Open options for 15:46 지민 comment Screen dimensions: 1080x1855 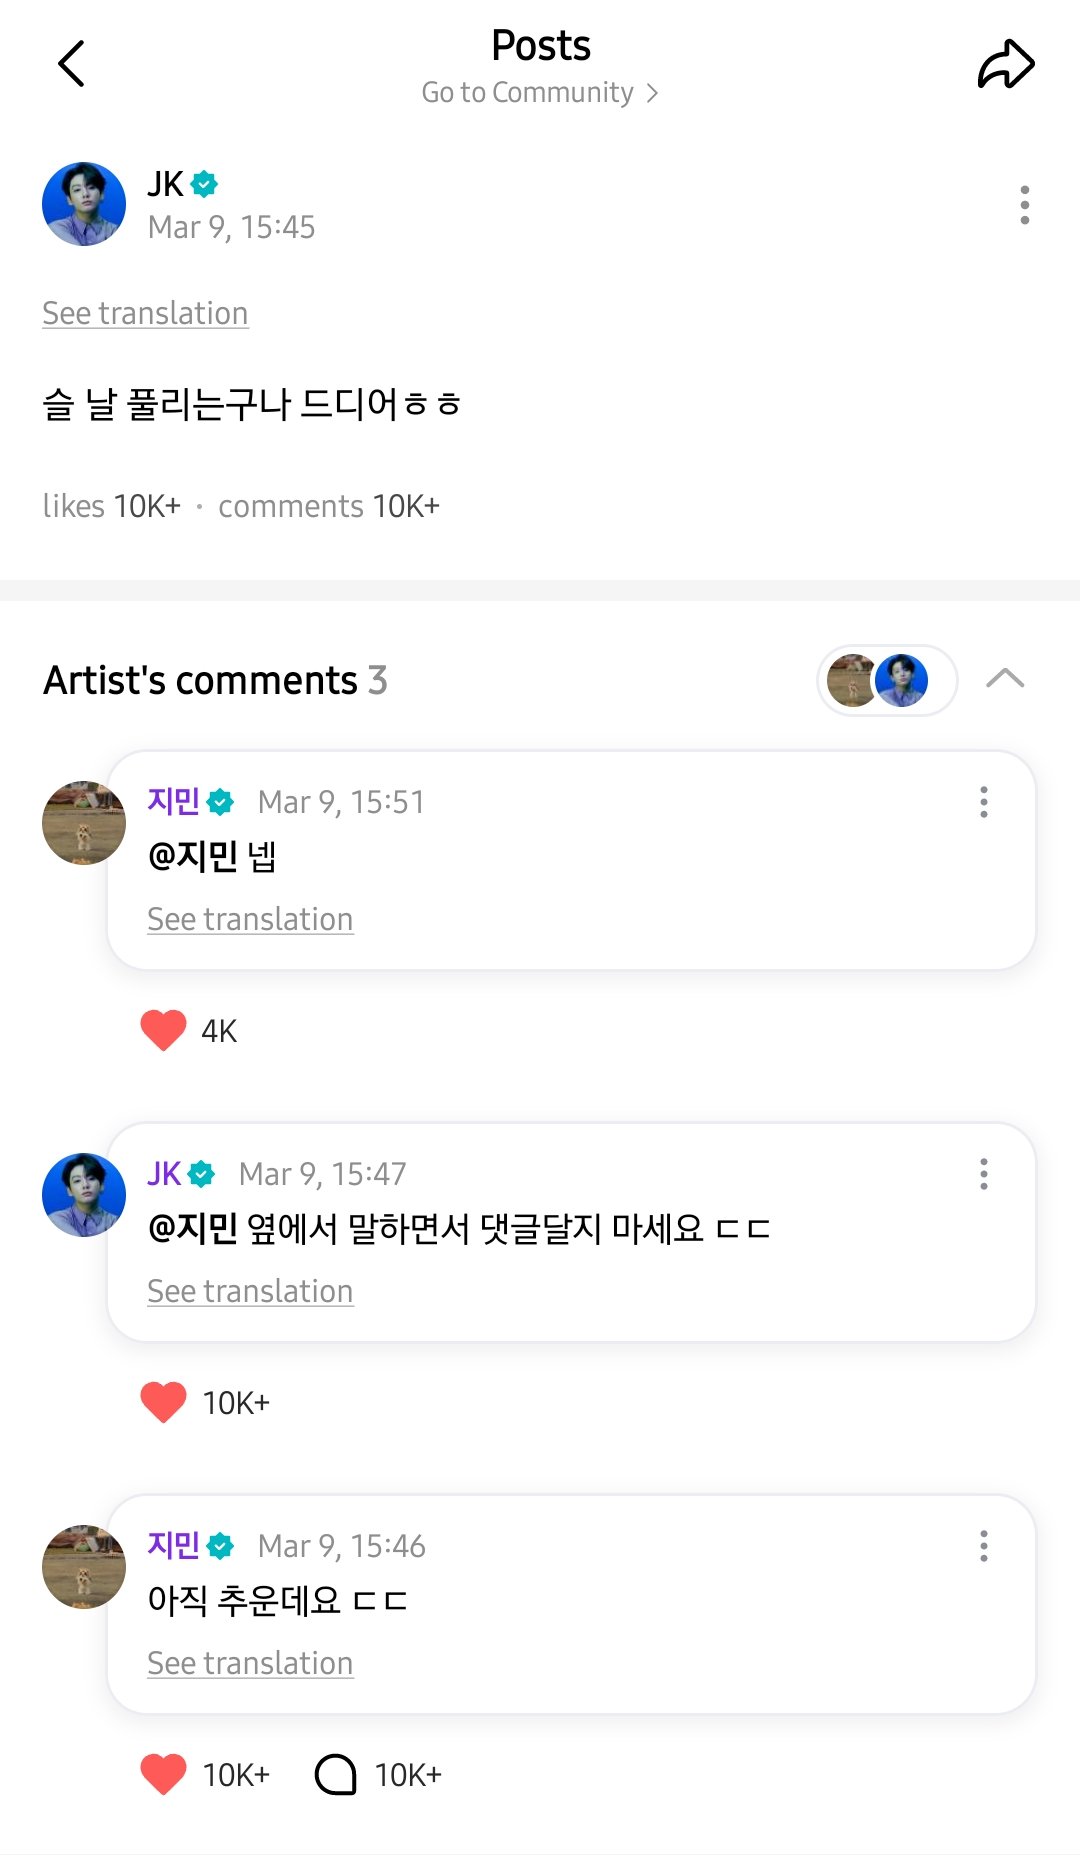pos(984,1546)
